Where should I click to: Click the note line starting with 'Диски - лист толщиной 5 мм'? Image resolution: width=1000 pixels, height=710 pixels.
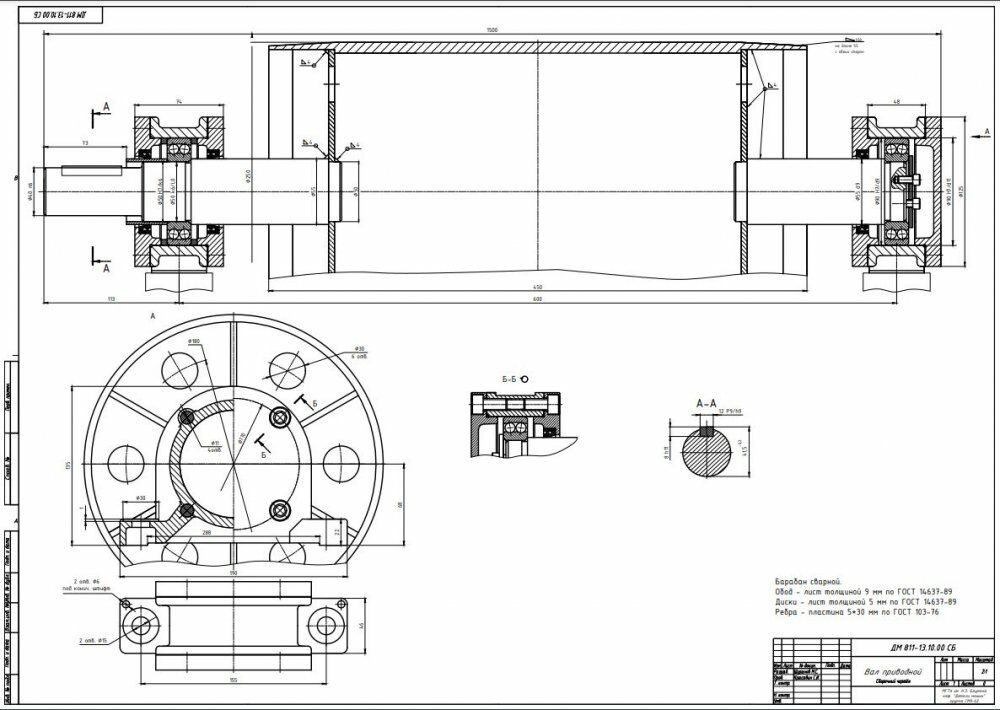point(865,602)
